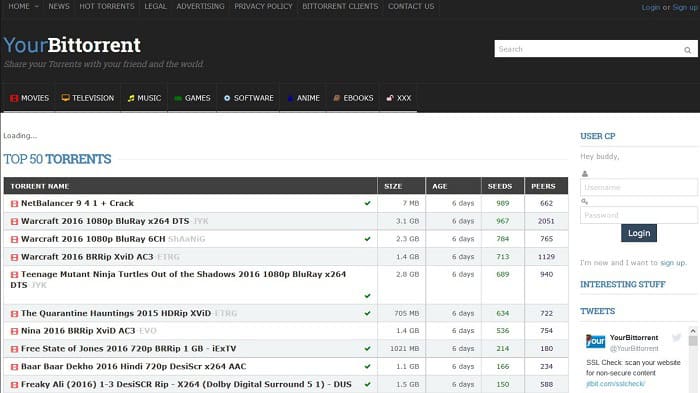Open the Home menu dropdown

(x=23, y=6)
